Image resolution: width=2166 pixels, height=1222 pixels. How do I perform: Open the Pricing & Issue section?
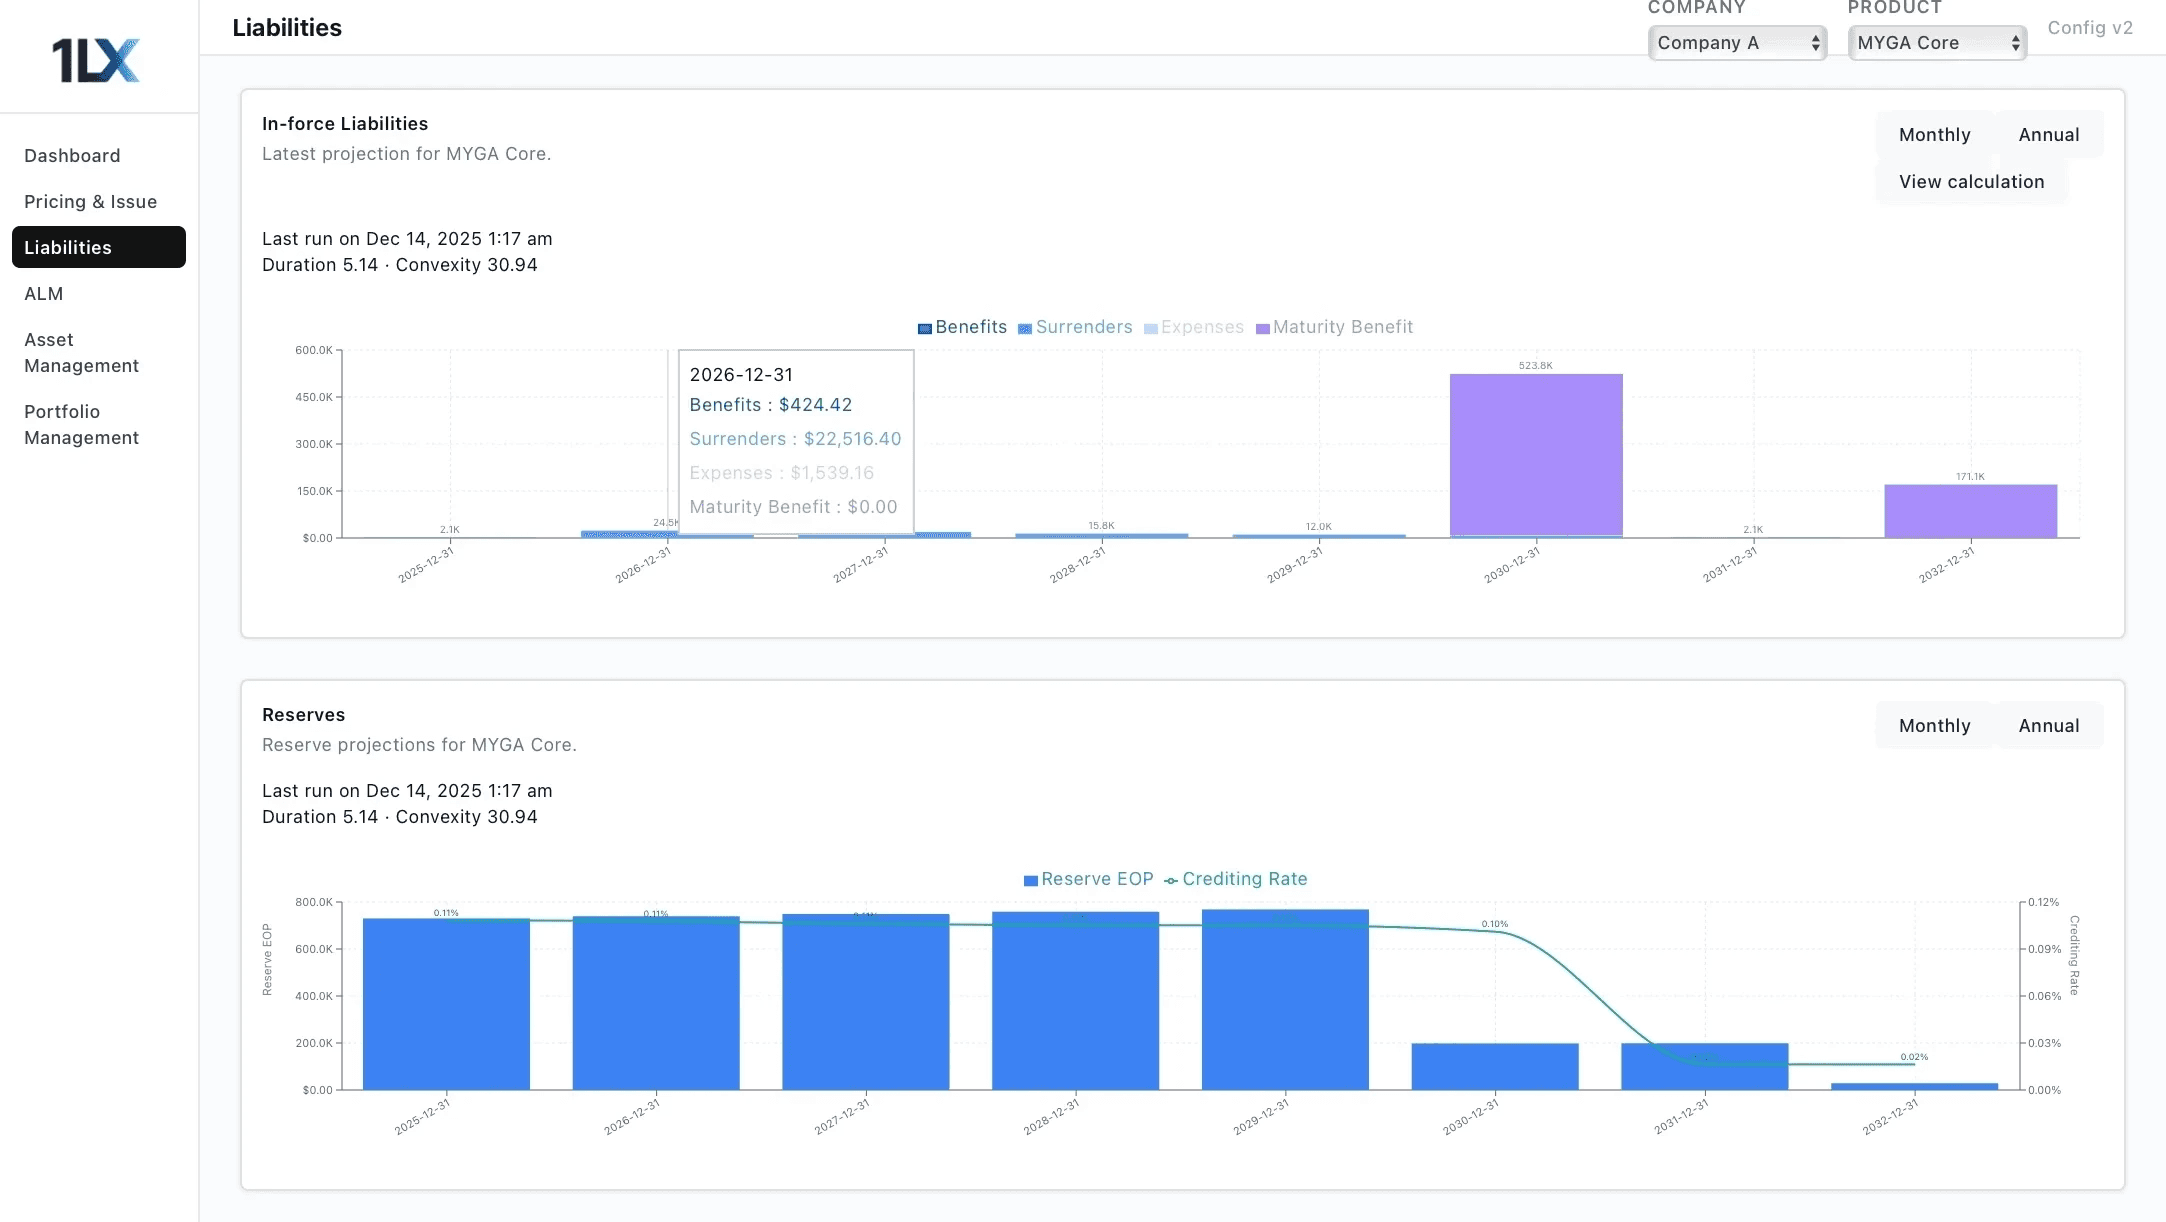point(90,201)
